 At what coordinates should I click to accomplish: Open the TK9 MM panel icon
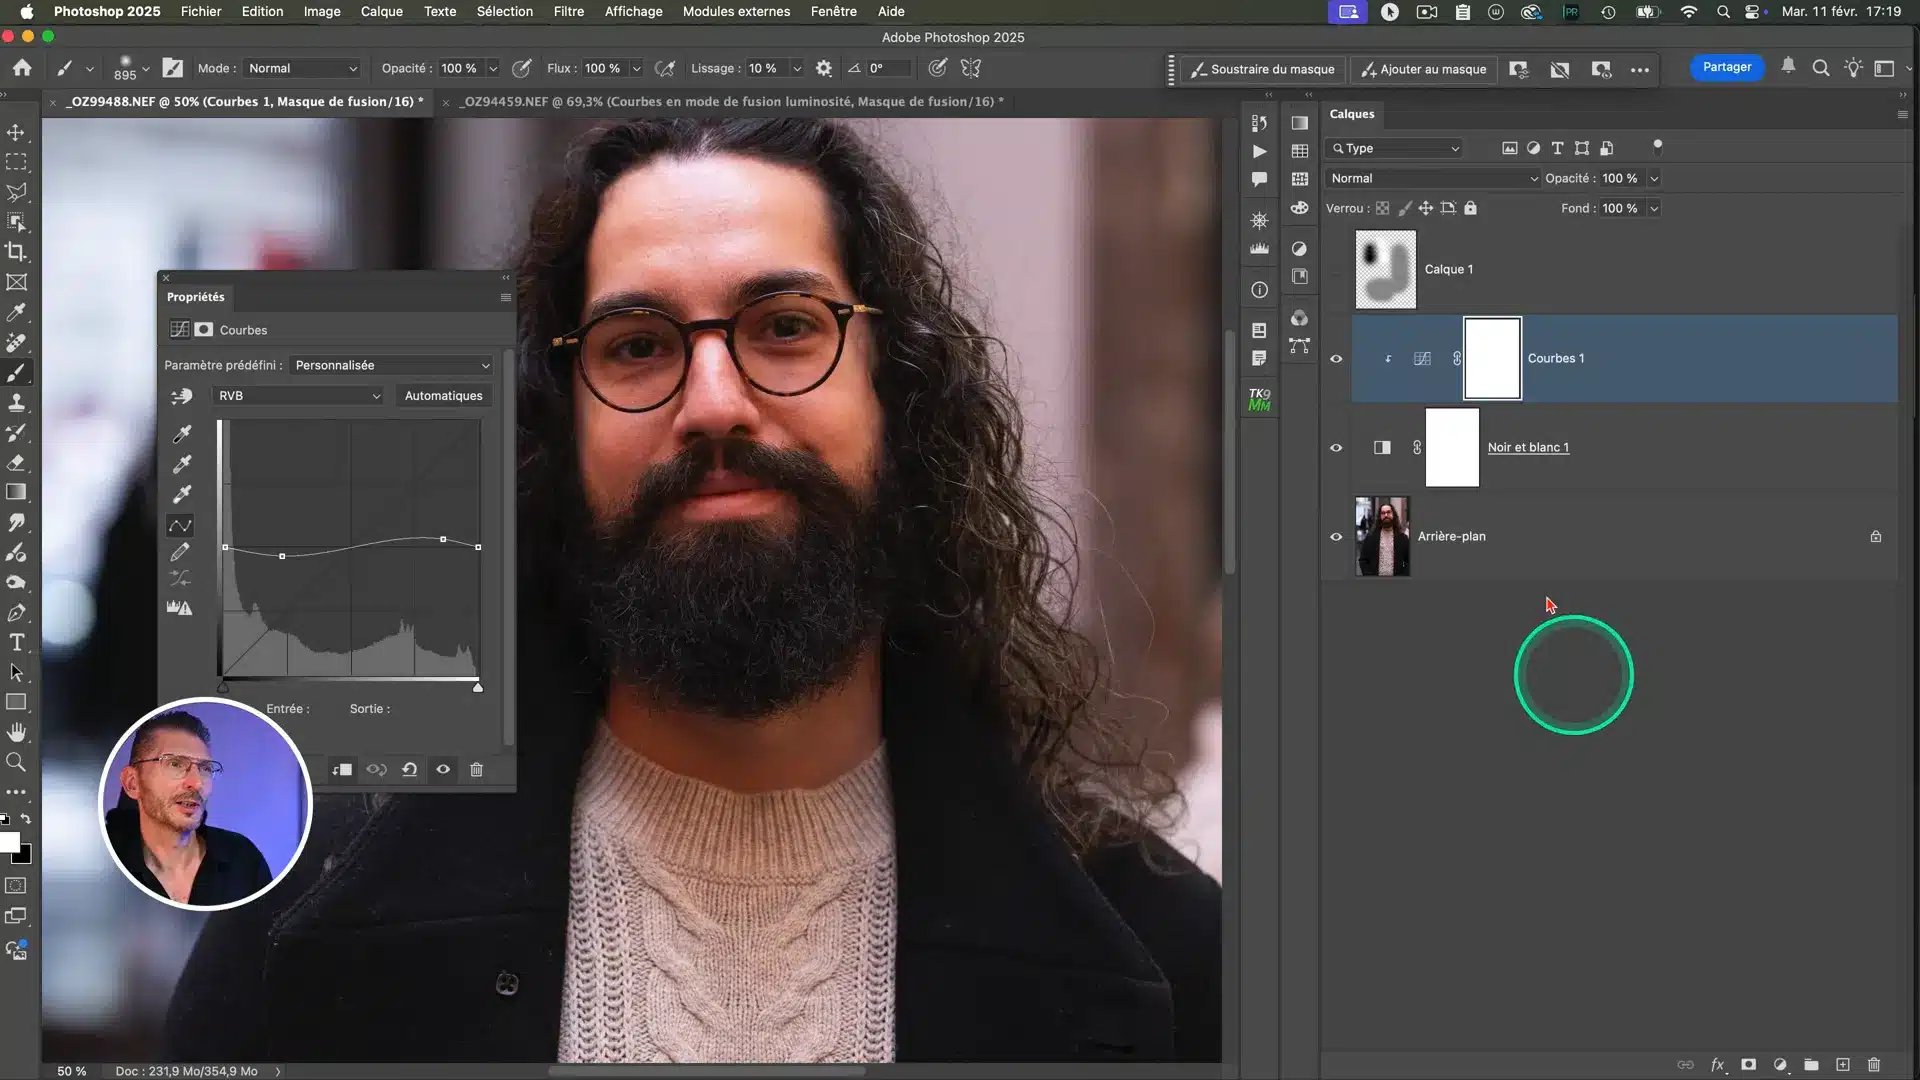pyautogui.click(x=1259, y=399)
